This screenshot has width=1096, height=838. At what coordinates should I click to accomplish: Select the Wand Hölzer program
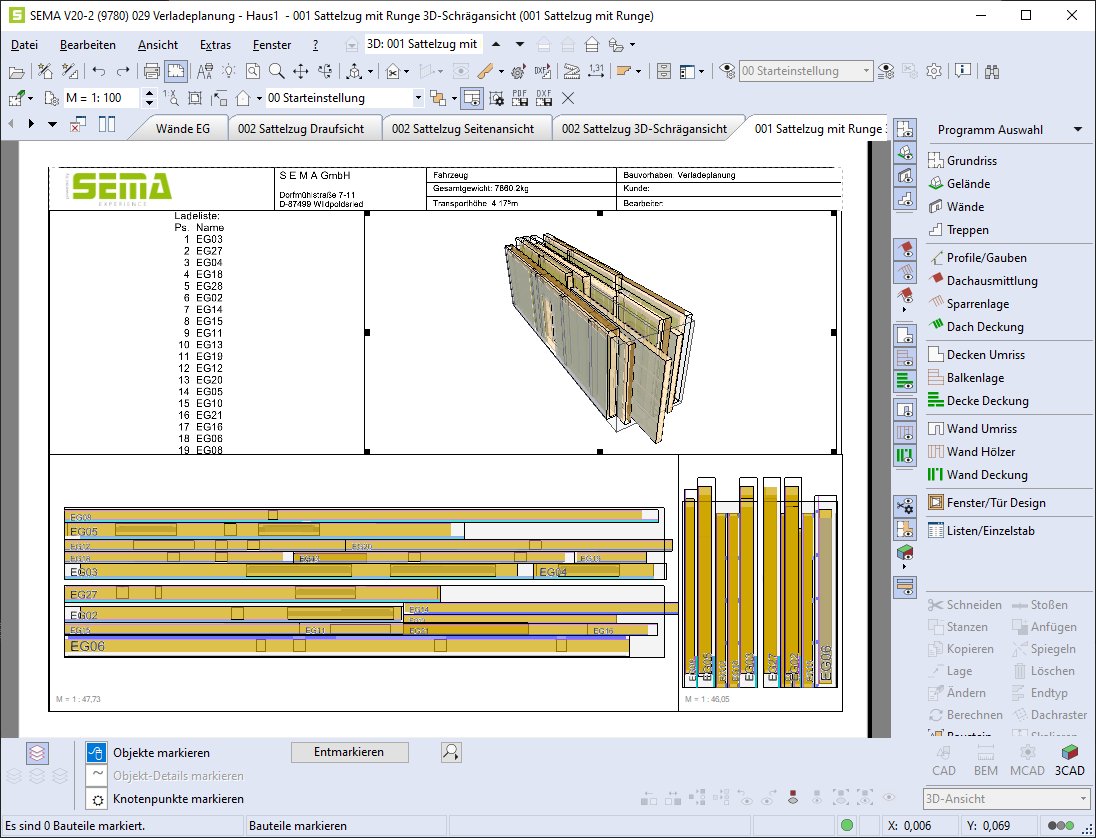972,451
